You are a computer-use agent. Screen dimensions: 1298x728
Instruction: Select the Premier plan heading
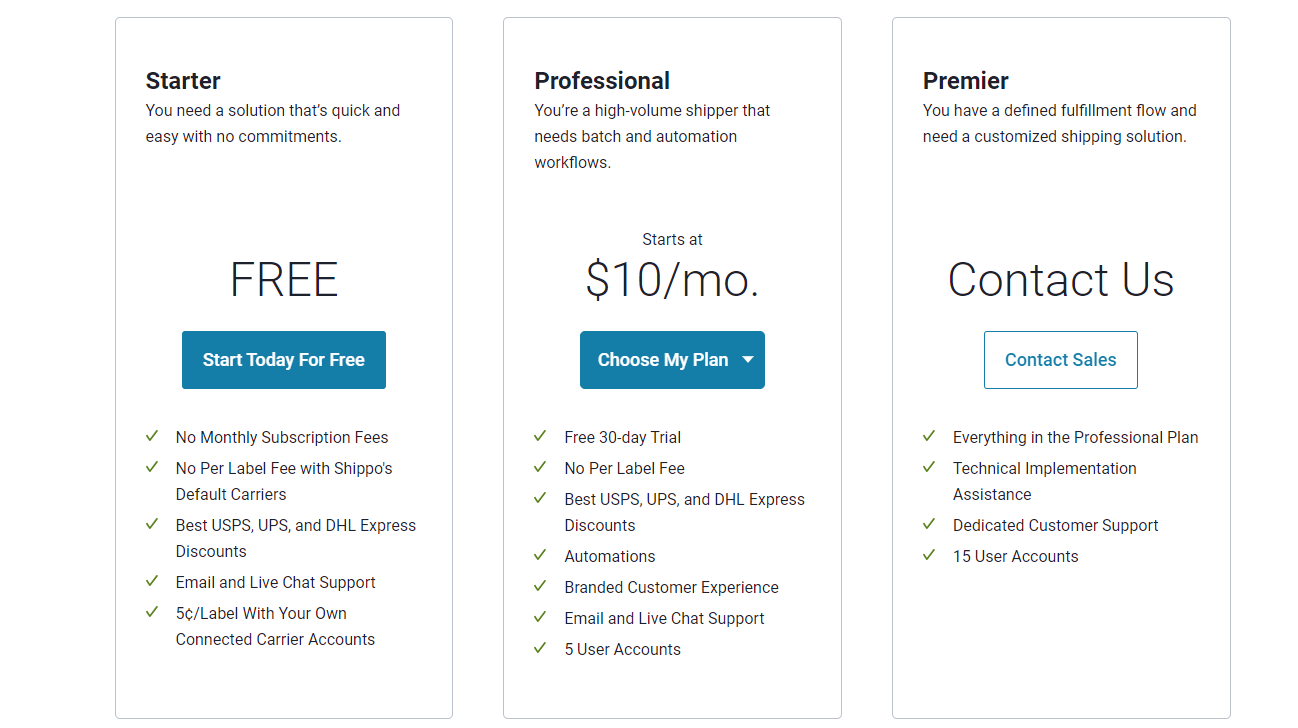(x=966, y=81)
